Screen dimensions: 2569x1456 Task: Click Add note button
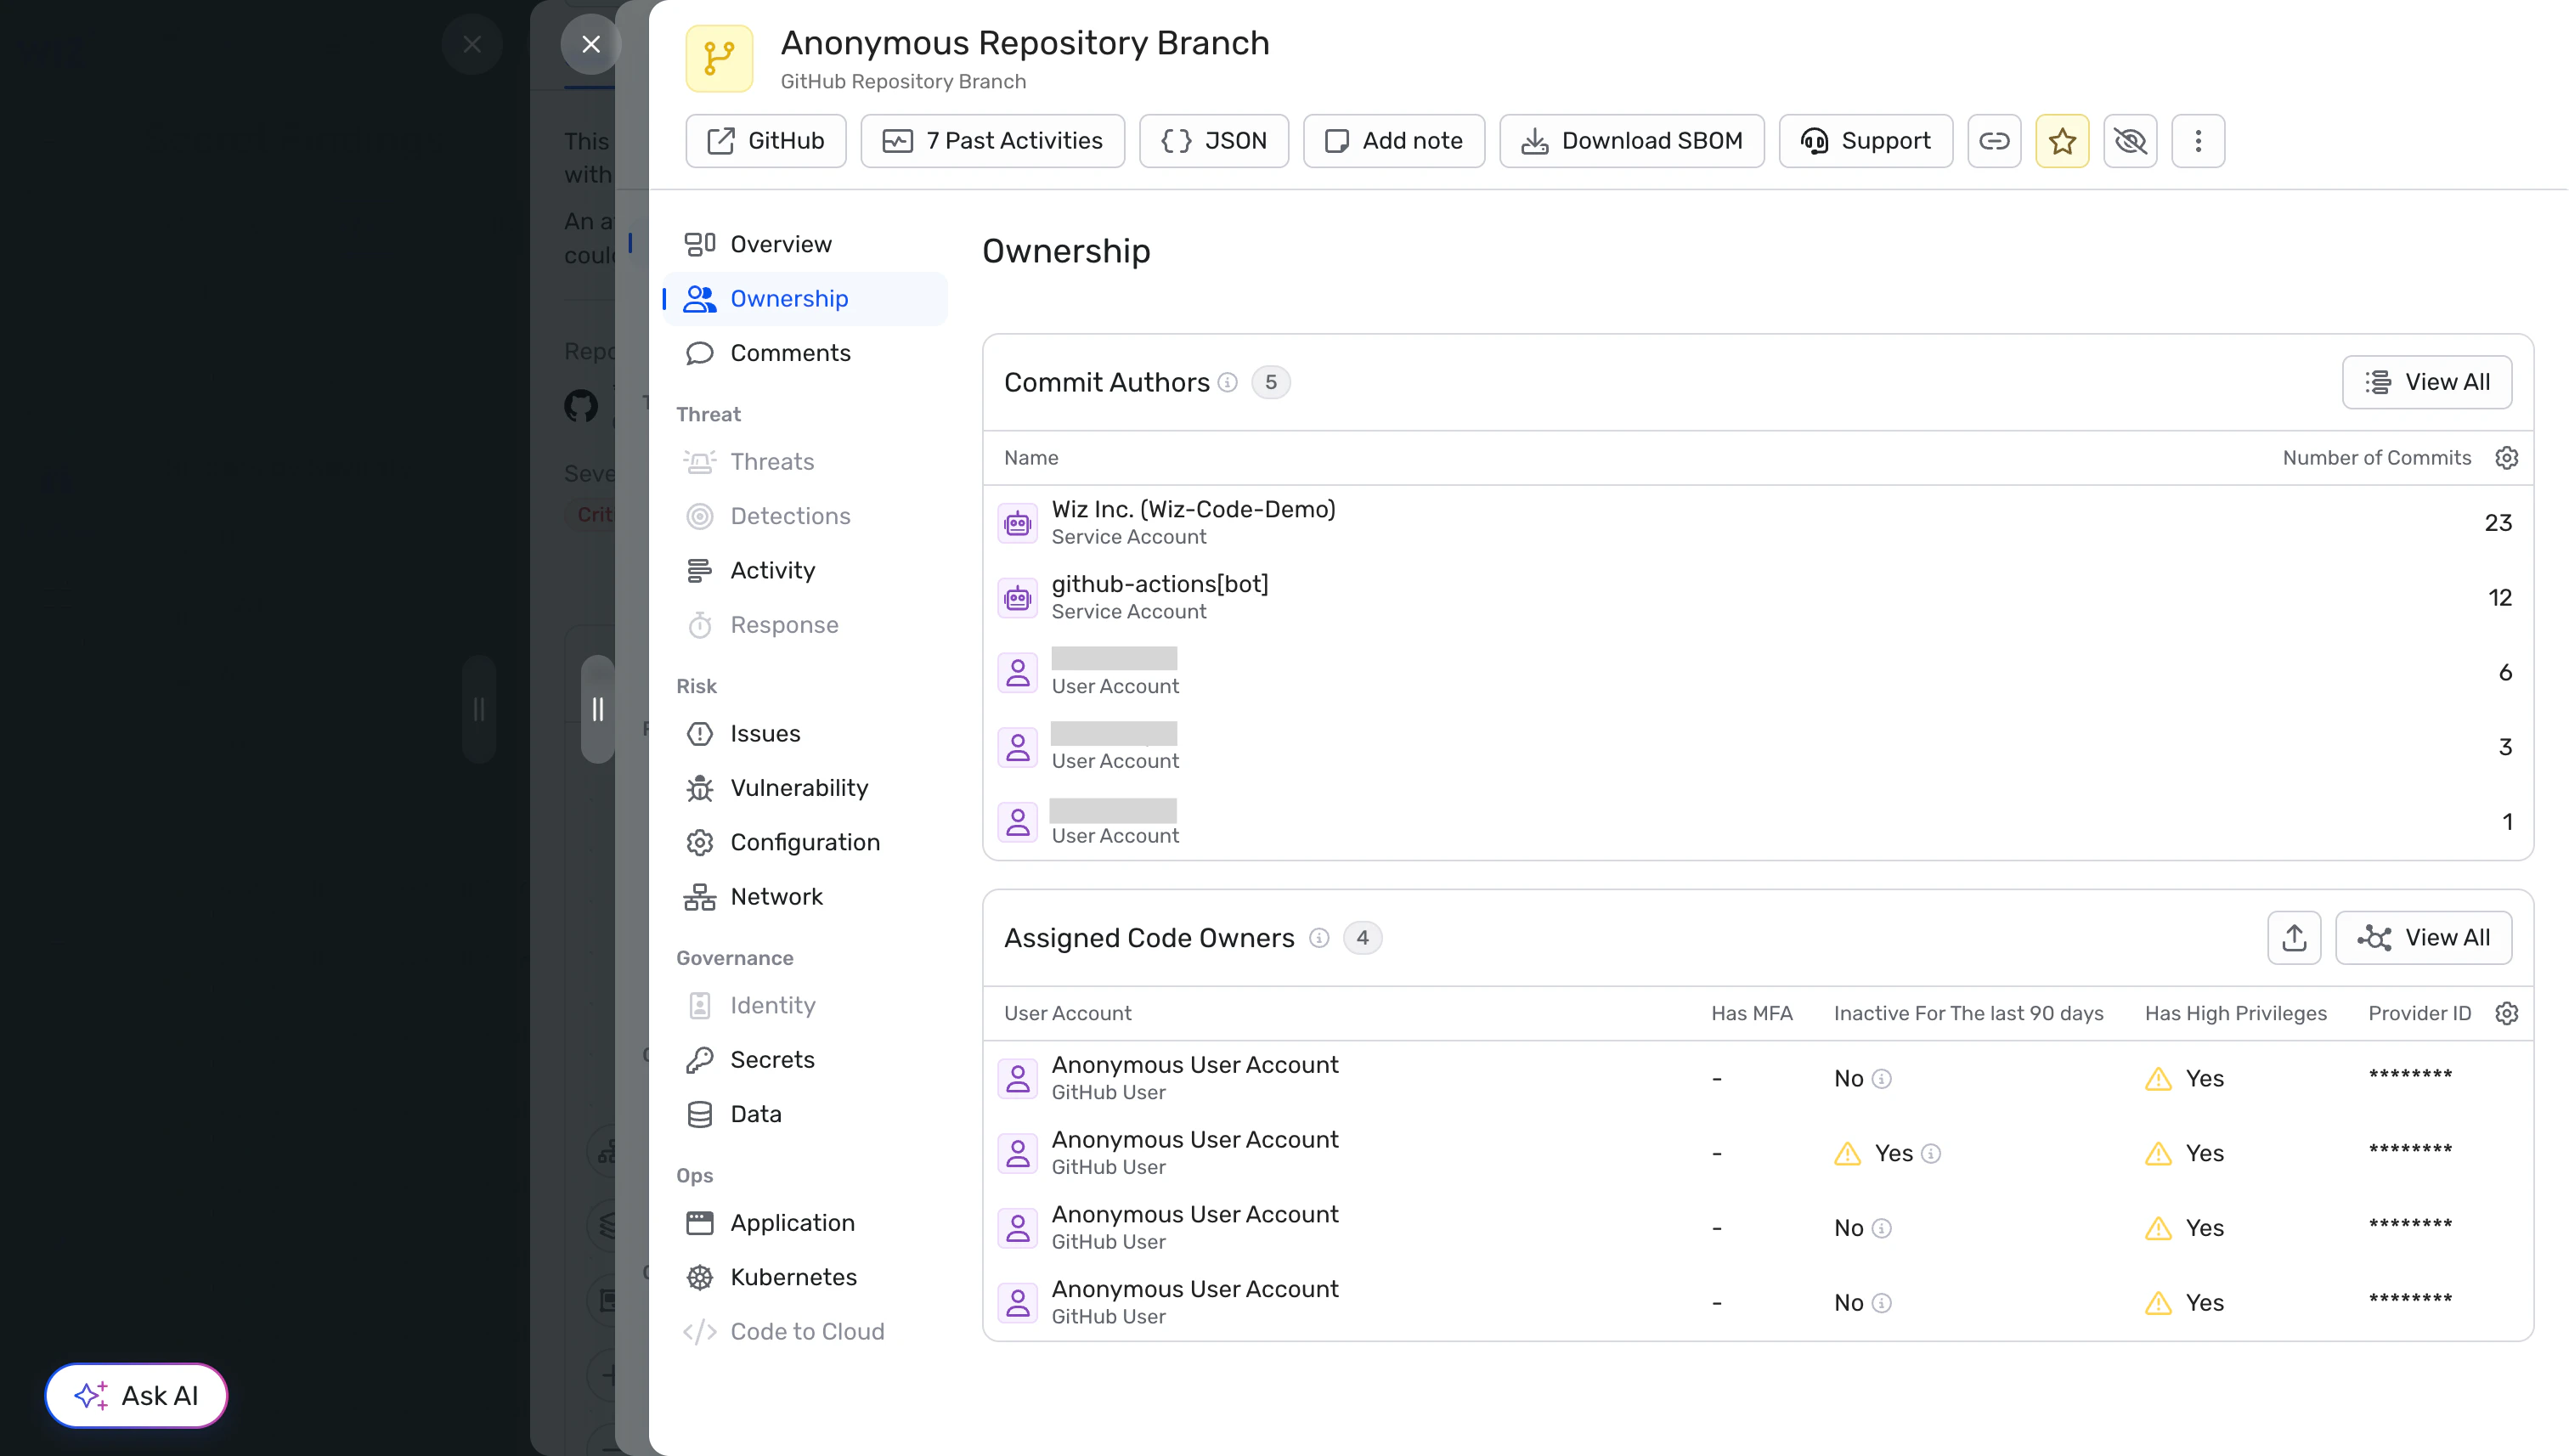(1393, 141)
